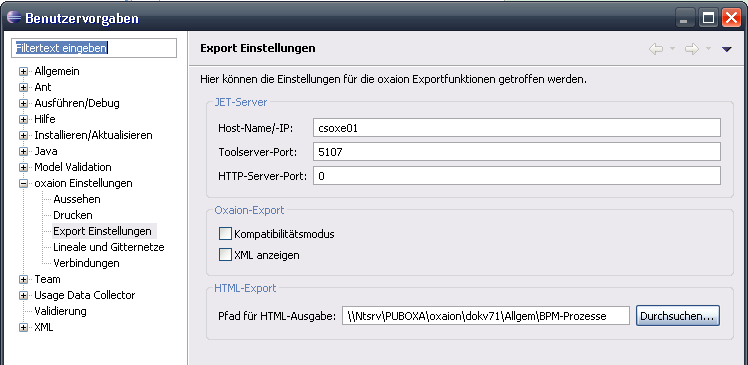Open the view menu triangle icon
Image resolution: width=748 pixels, height=365 pixels.
tap(727, 49)
